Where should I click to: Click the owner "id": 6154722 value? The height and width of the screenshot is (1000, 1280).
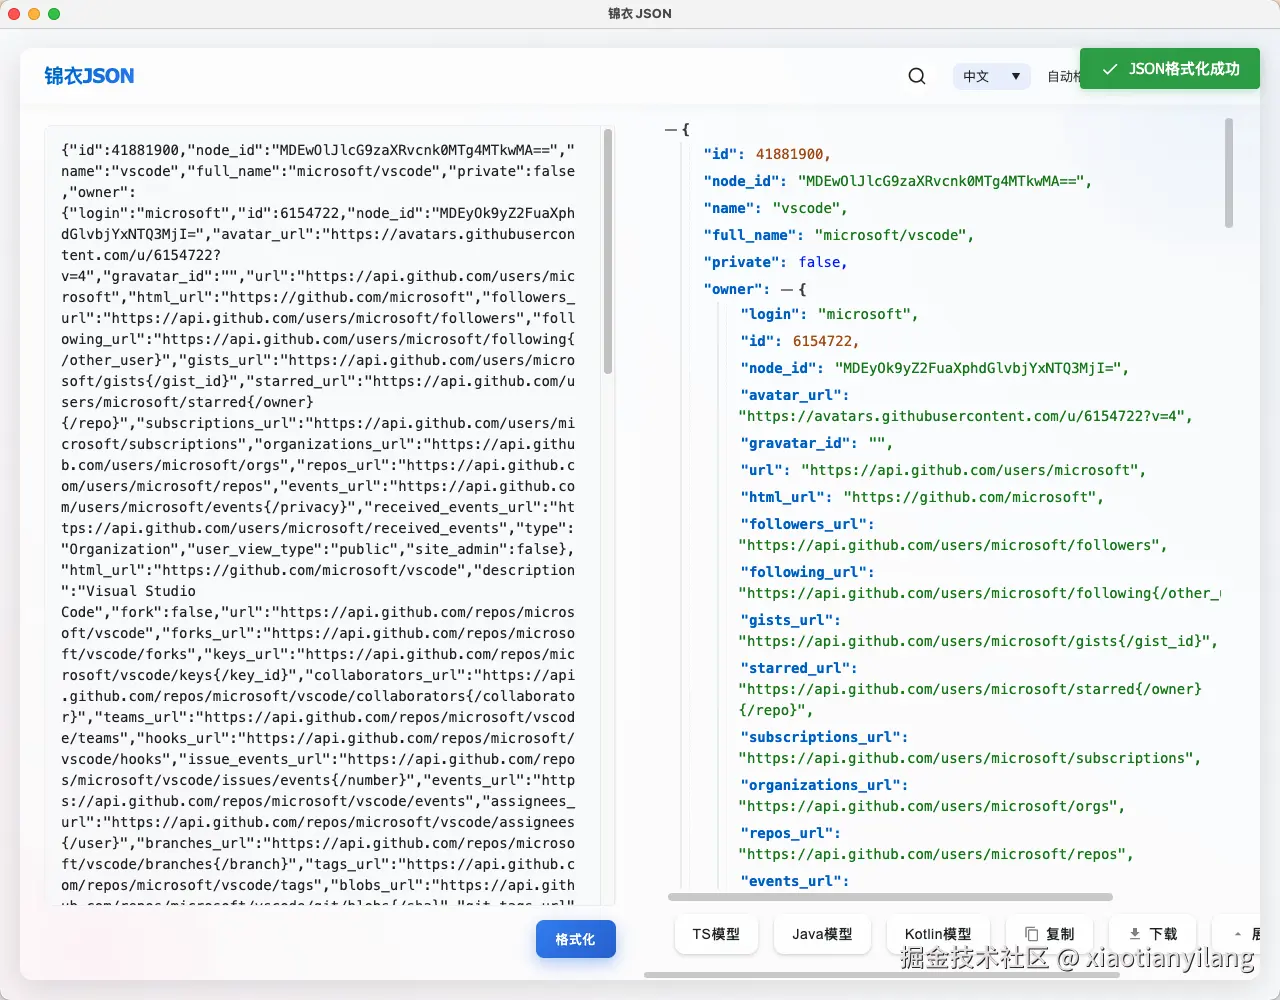point(822,341)
